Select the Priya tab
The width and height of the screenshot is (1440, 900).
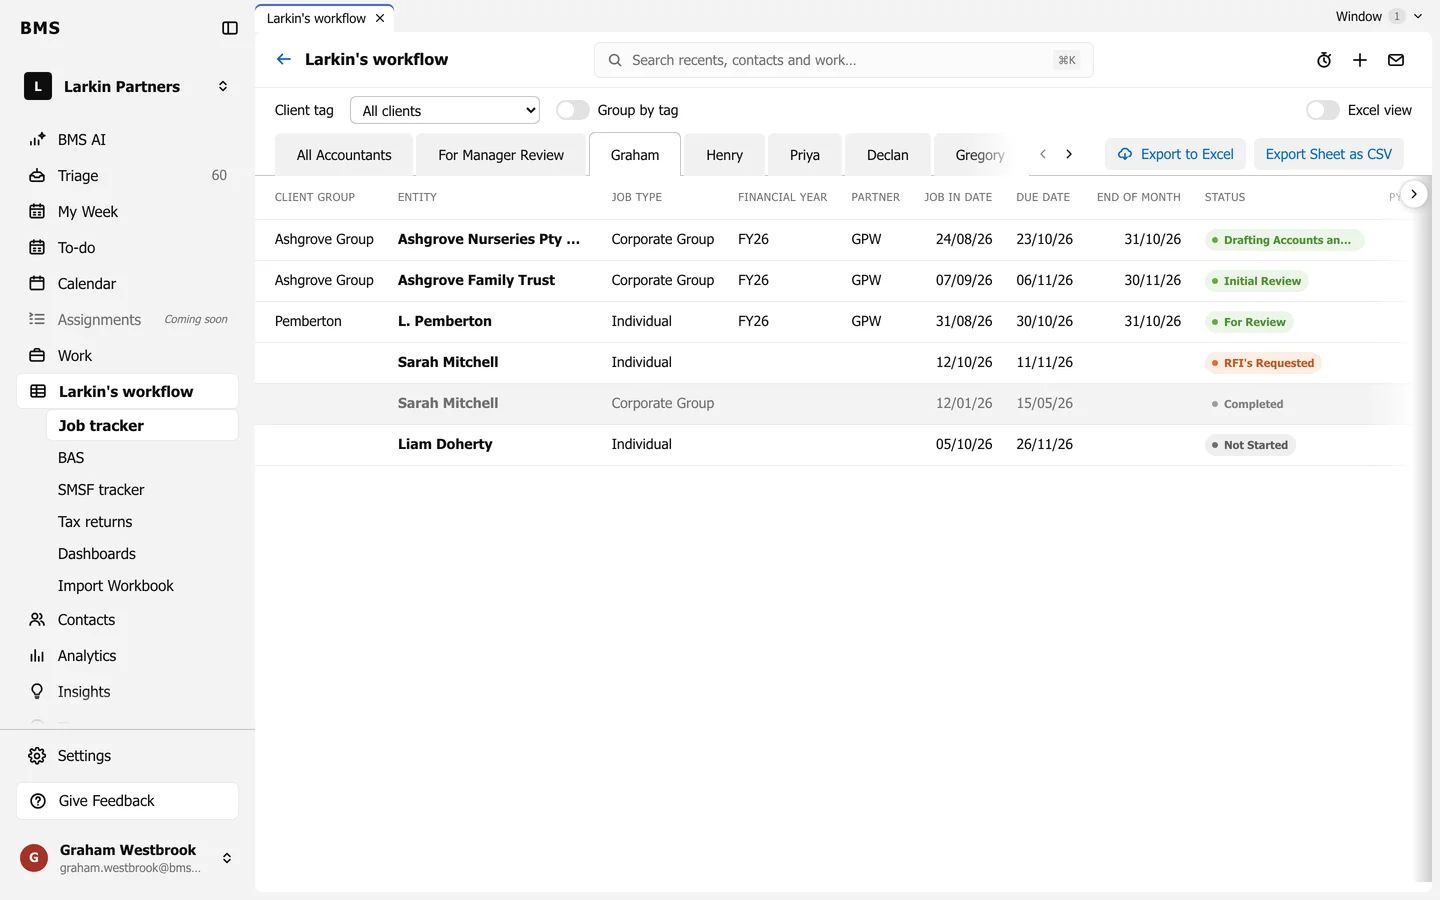click(x=805, y=155)
